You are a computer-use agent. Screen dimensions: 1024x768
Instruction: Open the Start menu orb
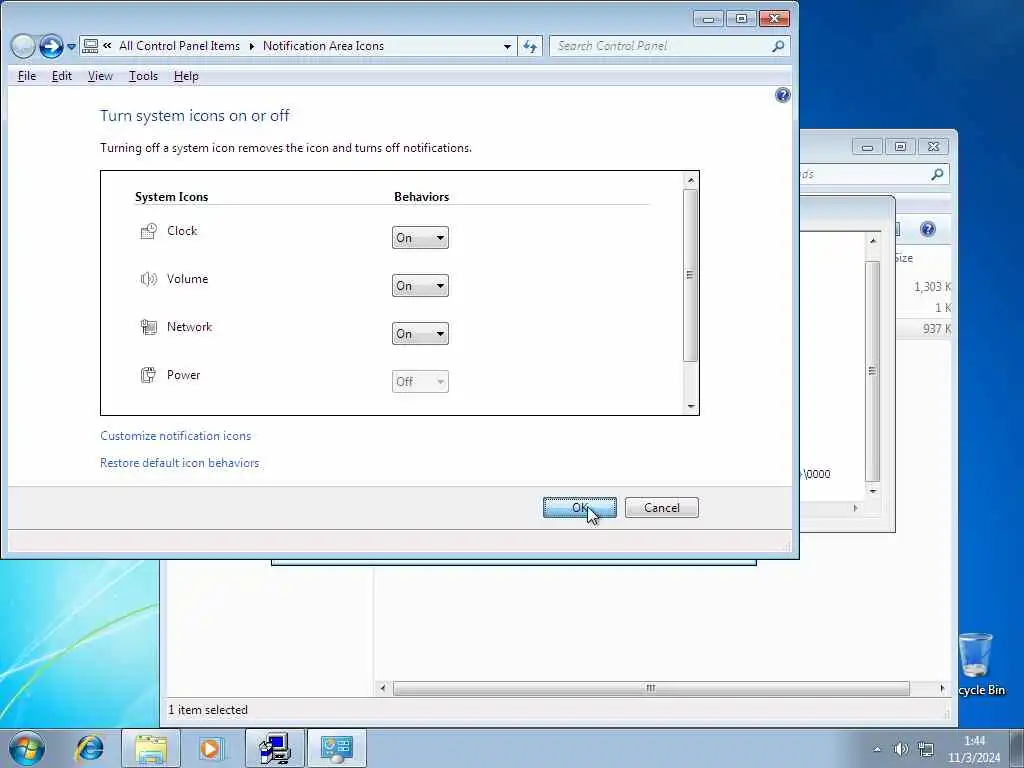click(27, 748)
